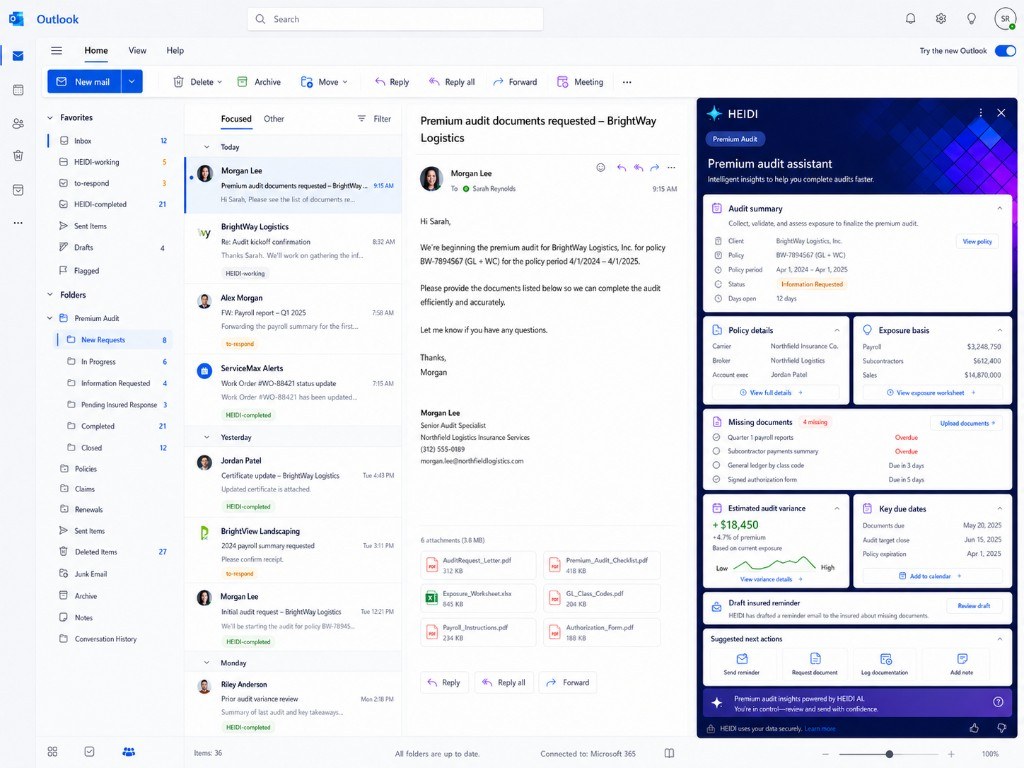Open the Exposure_Worksheet.xlsx attachment

(478, 598)
